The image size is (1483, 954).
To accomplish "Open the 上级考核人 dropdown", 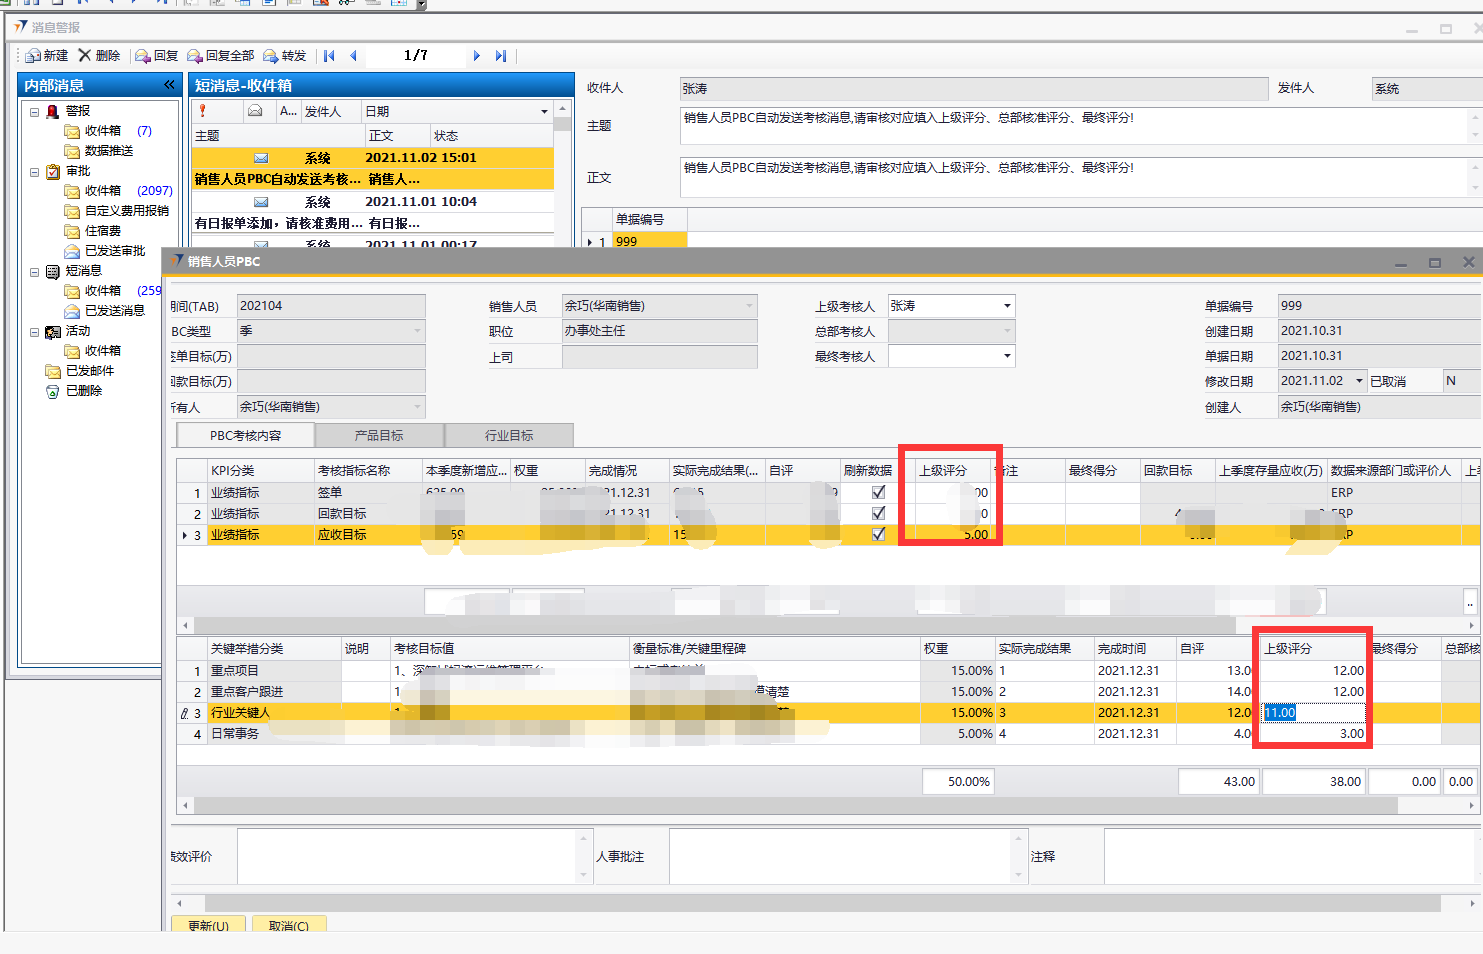I will coord(1007,306).
